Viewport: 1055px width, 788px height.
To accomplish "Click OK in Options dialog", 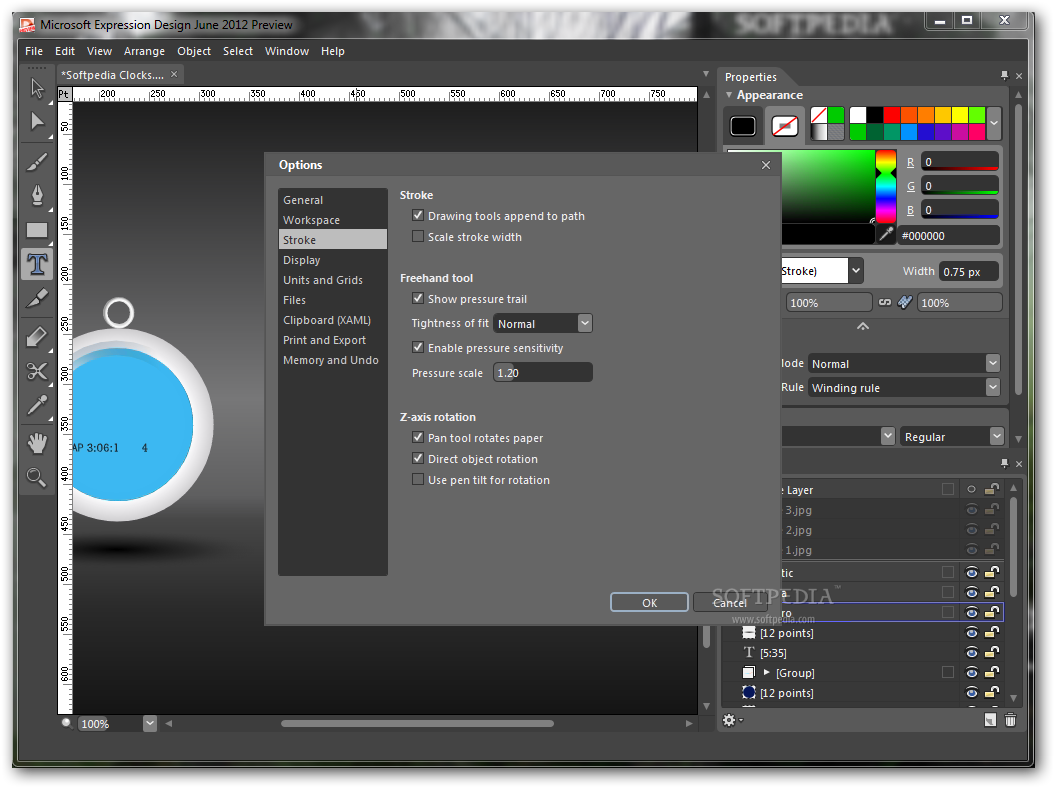I will click(x=649, y=602).
